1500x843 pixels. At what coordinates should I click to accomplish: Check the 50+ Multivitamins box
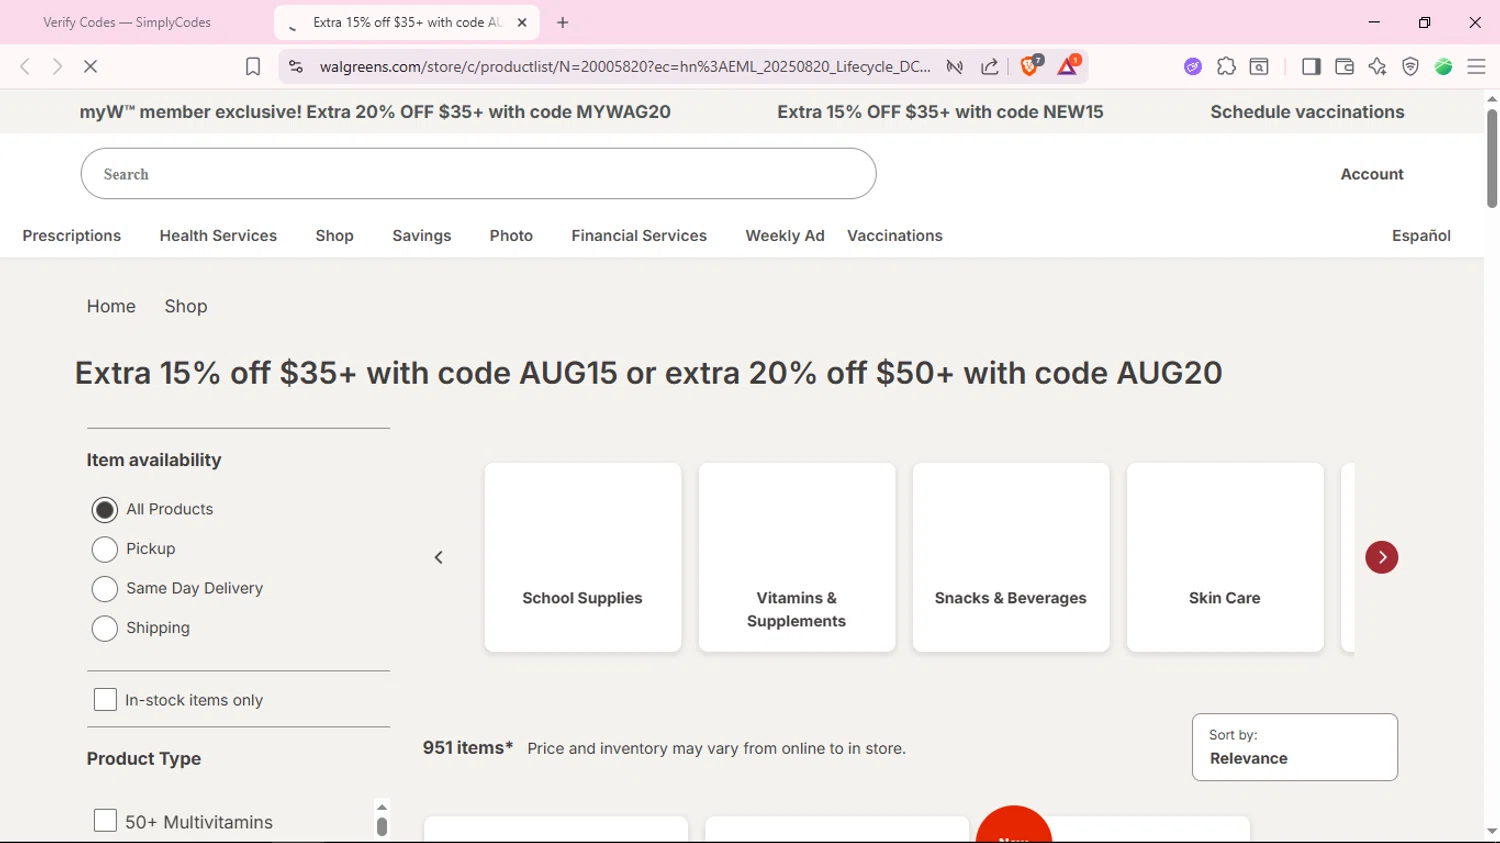(x=105, y=821)
